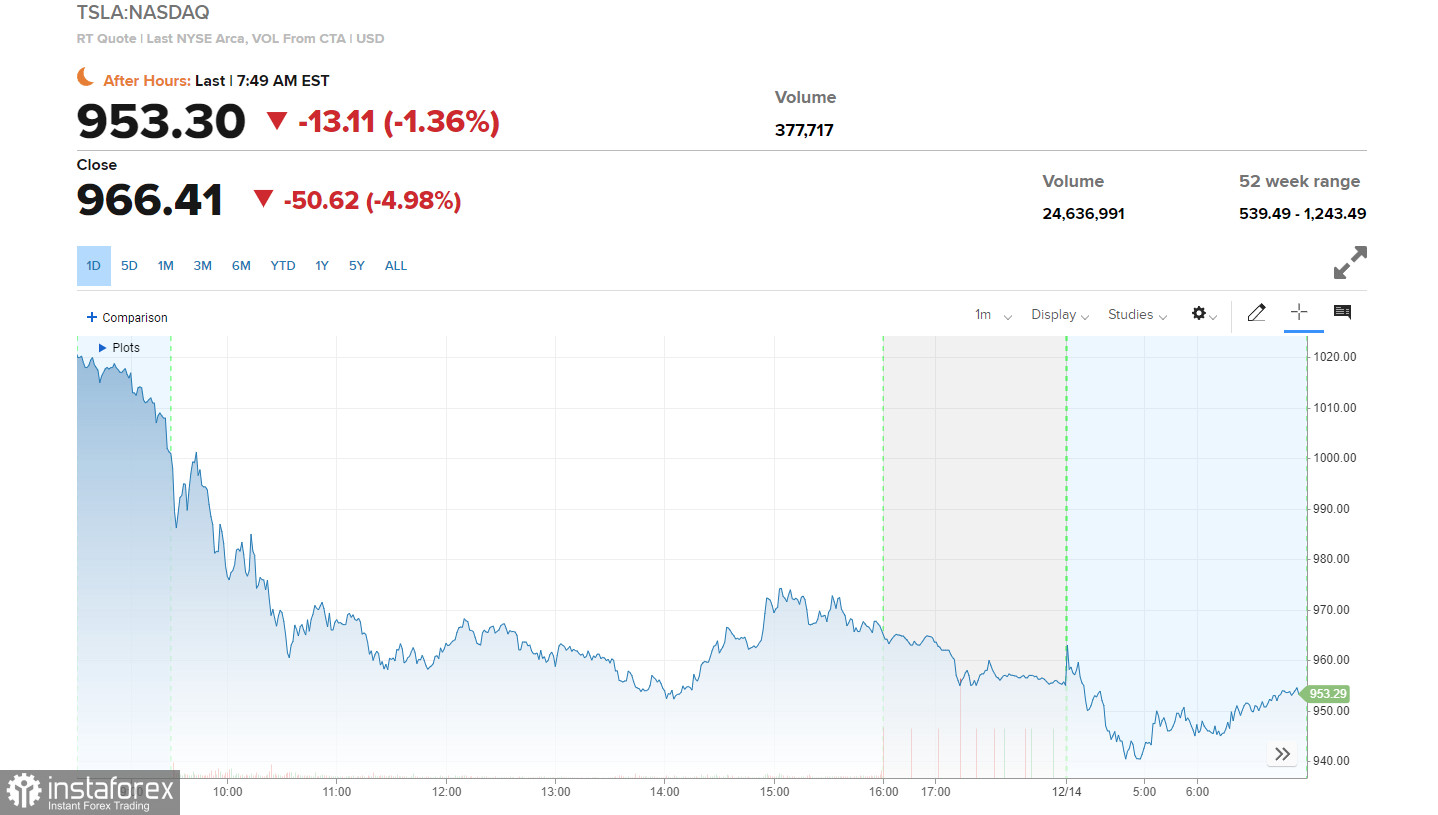Switch to the YTD range tab

click(x=283, y=266)
